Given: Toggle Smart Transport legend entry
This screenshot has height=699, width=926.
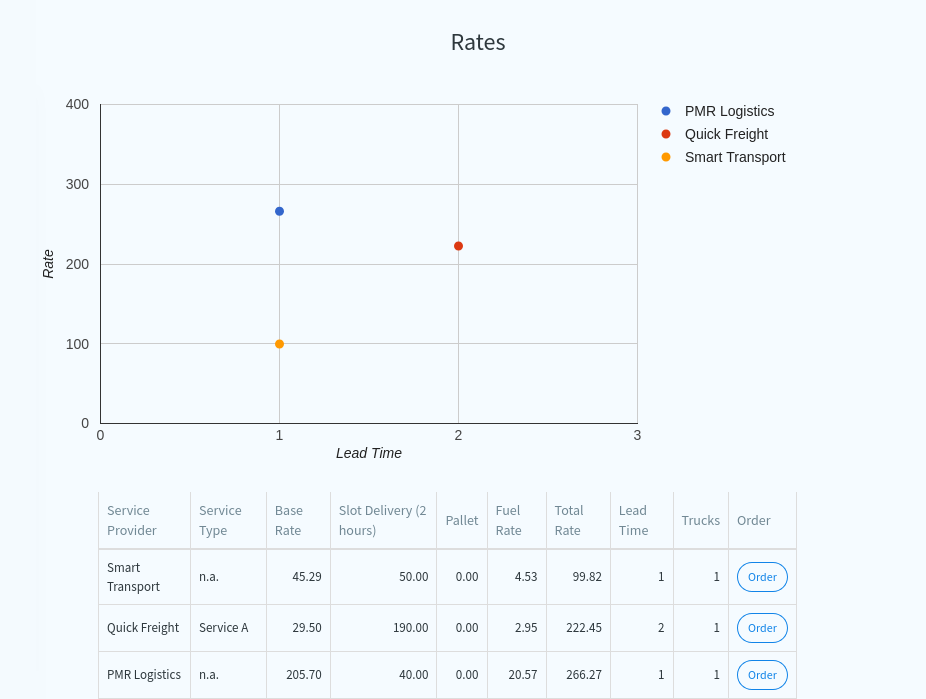Looking at the screenshot, I should (734, 157).
